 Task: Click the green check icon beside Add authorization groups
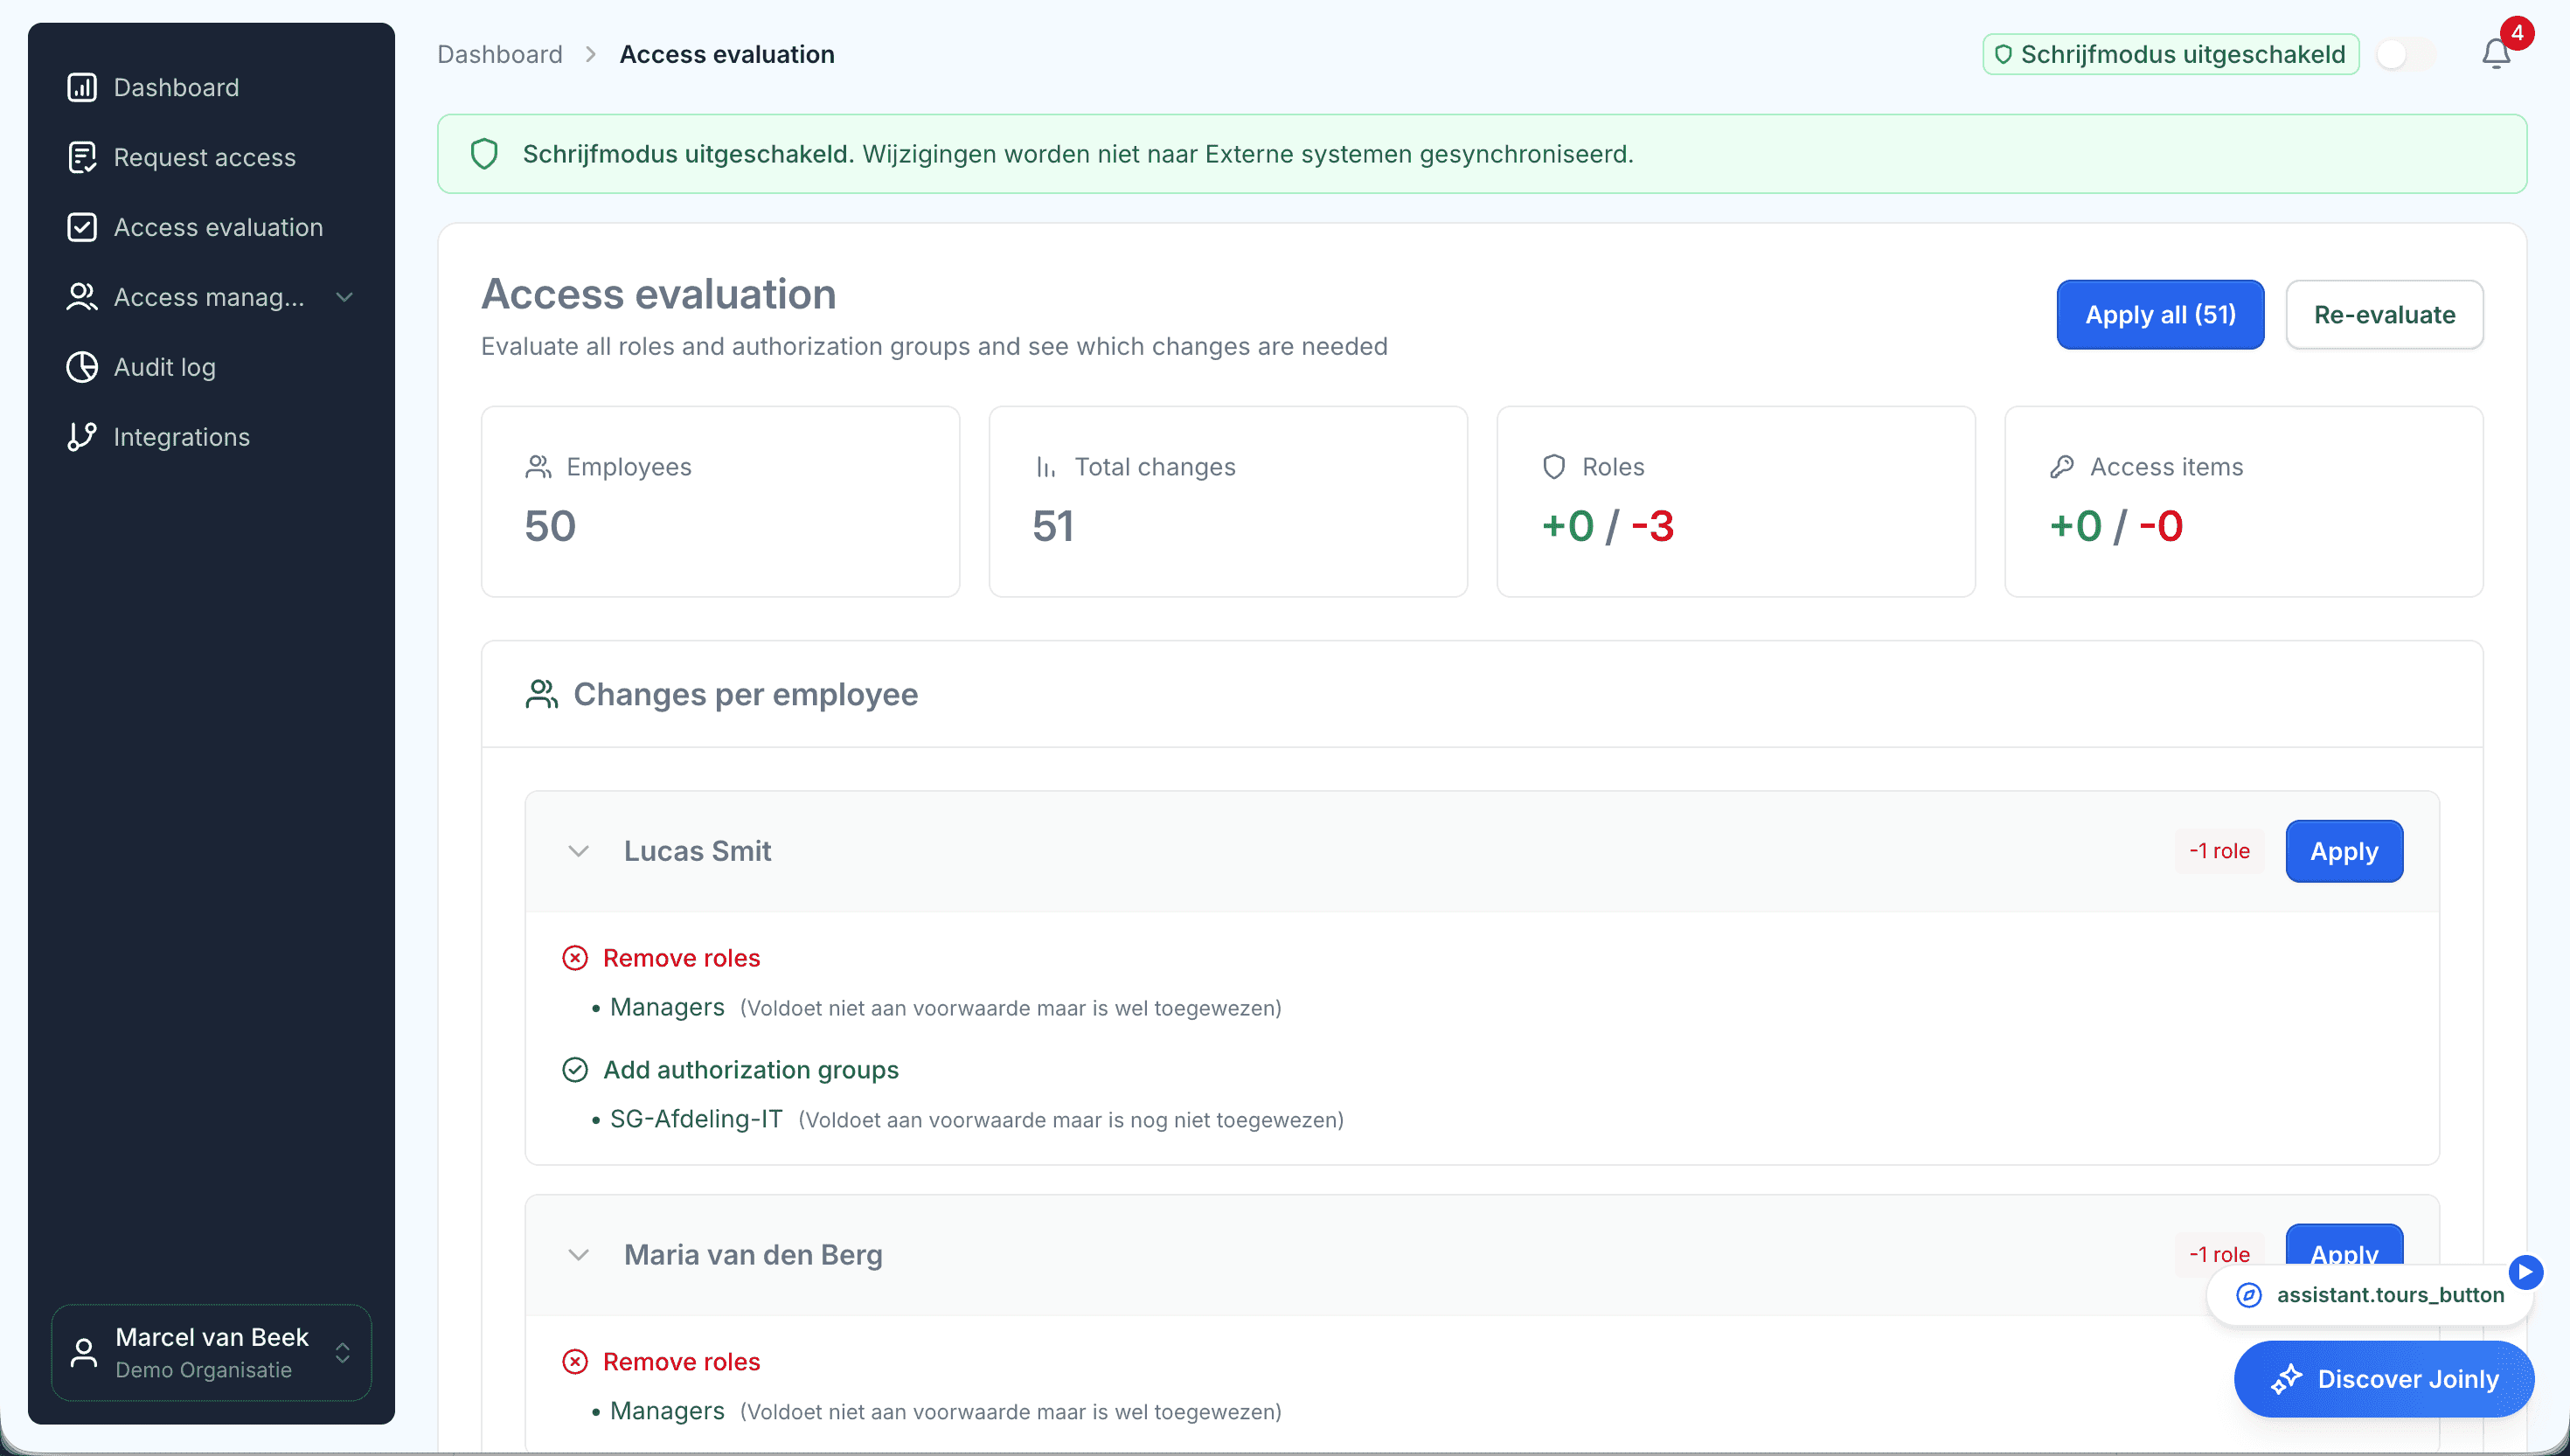[575, 1071]
